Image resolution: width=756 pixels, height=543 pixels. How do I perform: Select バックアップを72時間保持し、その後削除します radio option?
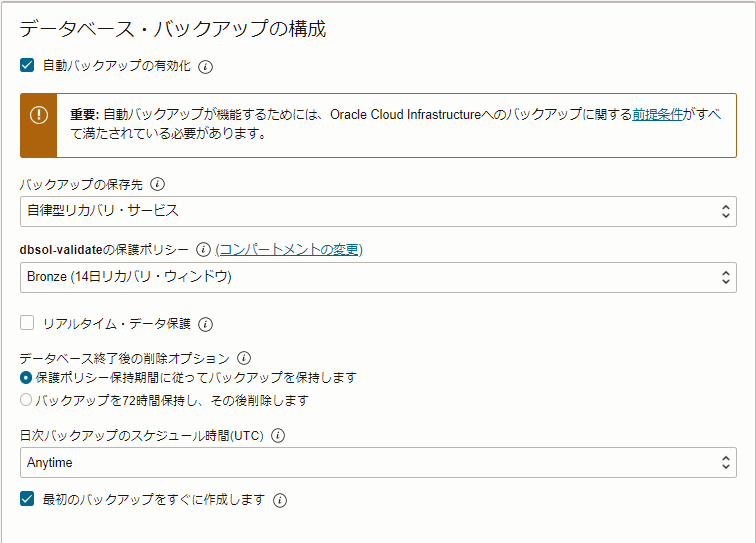[26, 400]
